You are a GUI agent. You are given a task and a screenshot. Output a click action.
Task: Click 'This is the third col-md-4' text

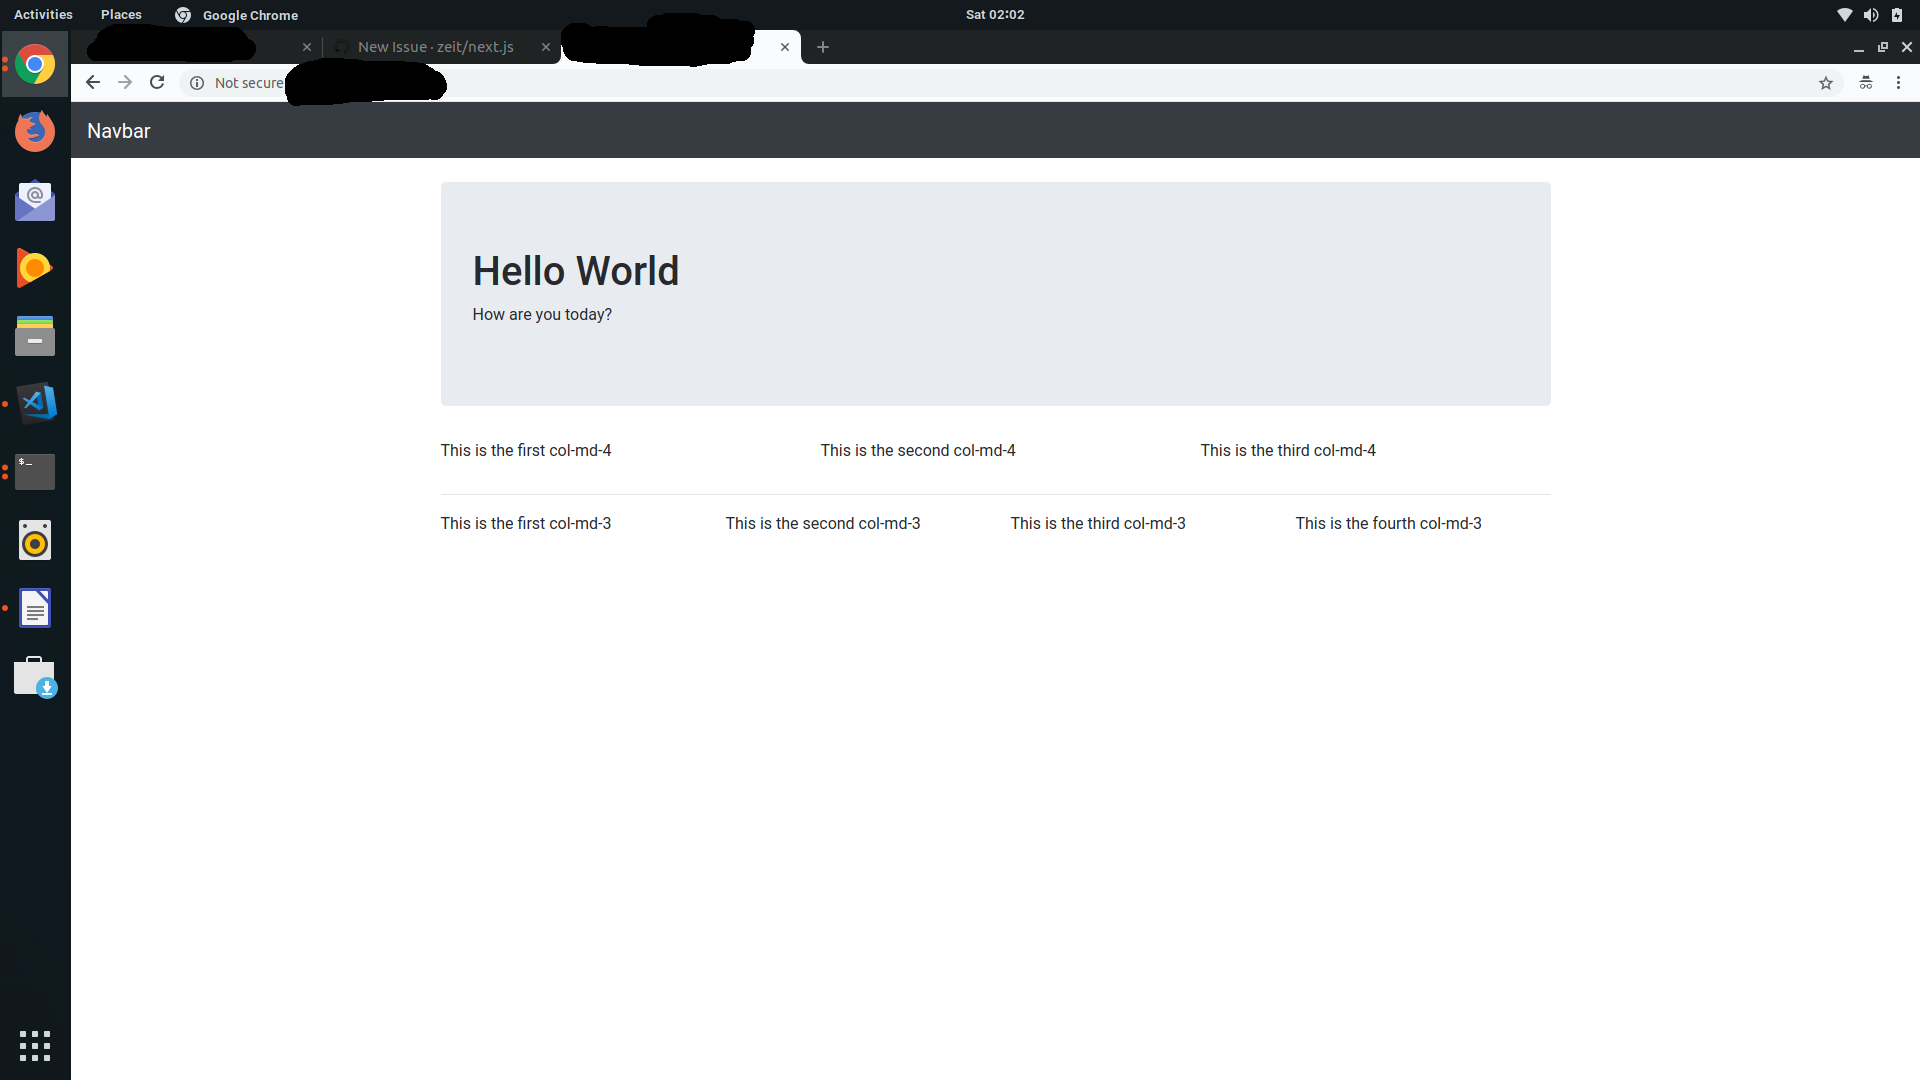(1288, 450)
